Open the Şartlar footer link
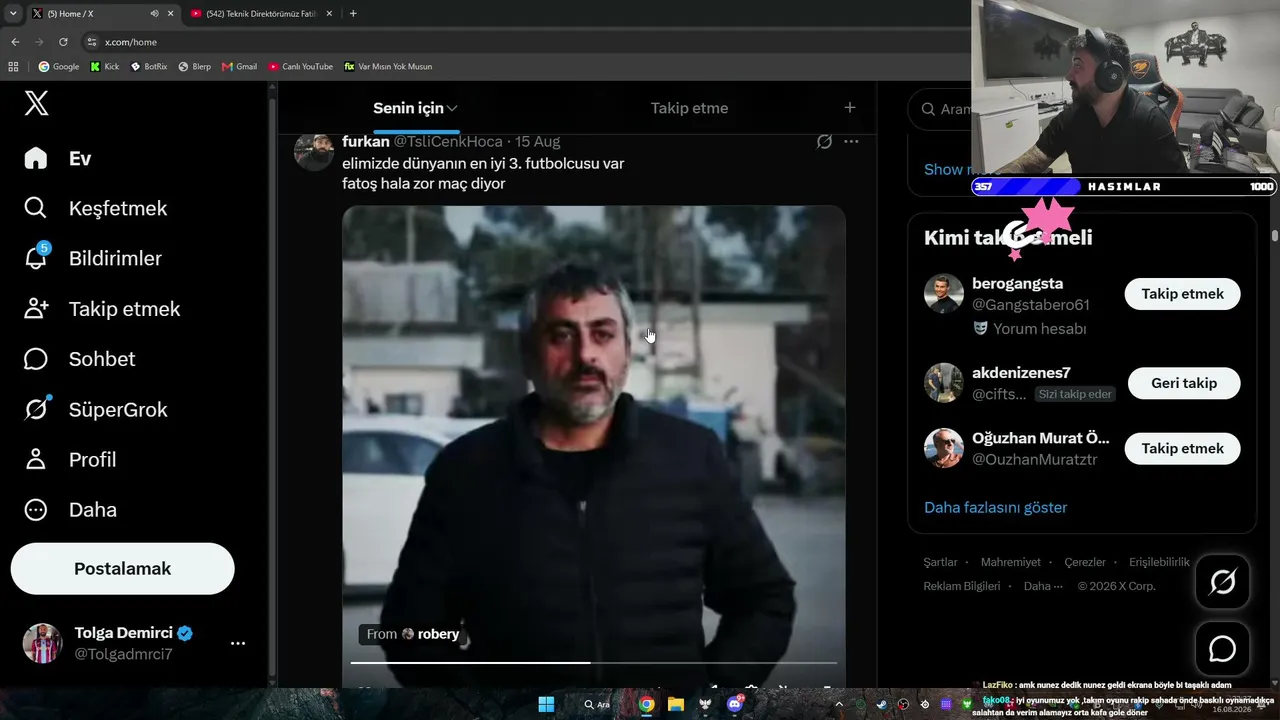Screen dimensions: 1280x720 click(940, 562)
